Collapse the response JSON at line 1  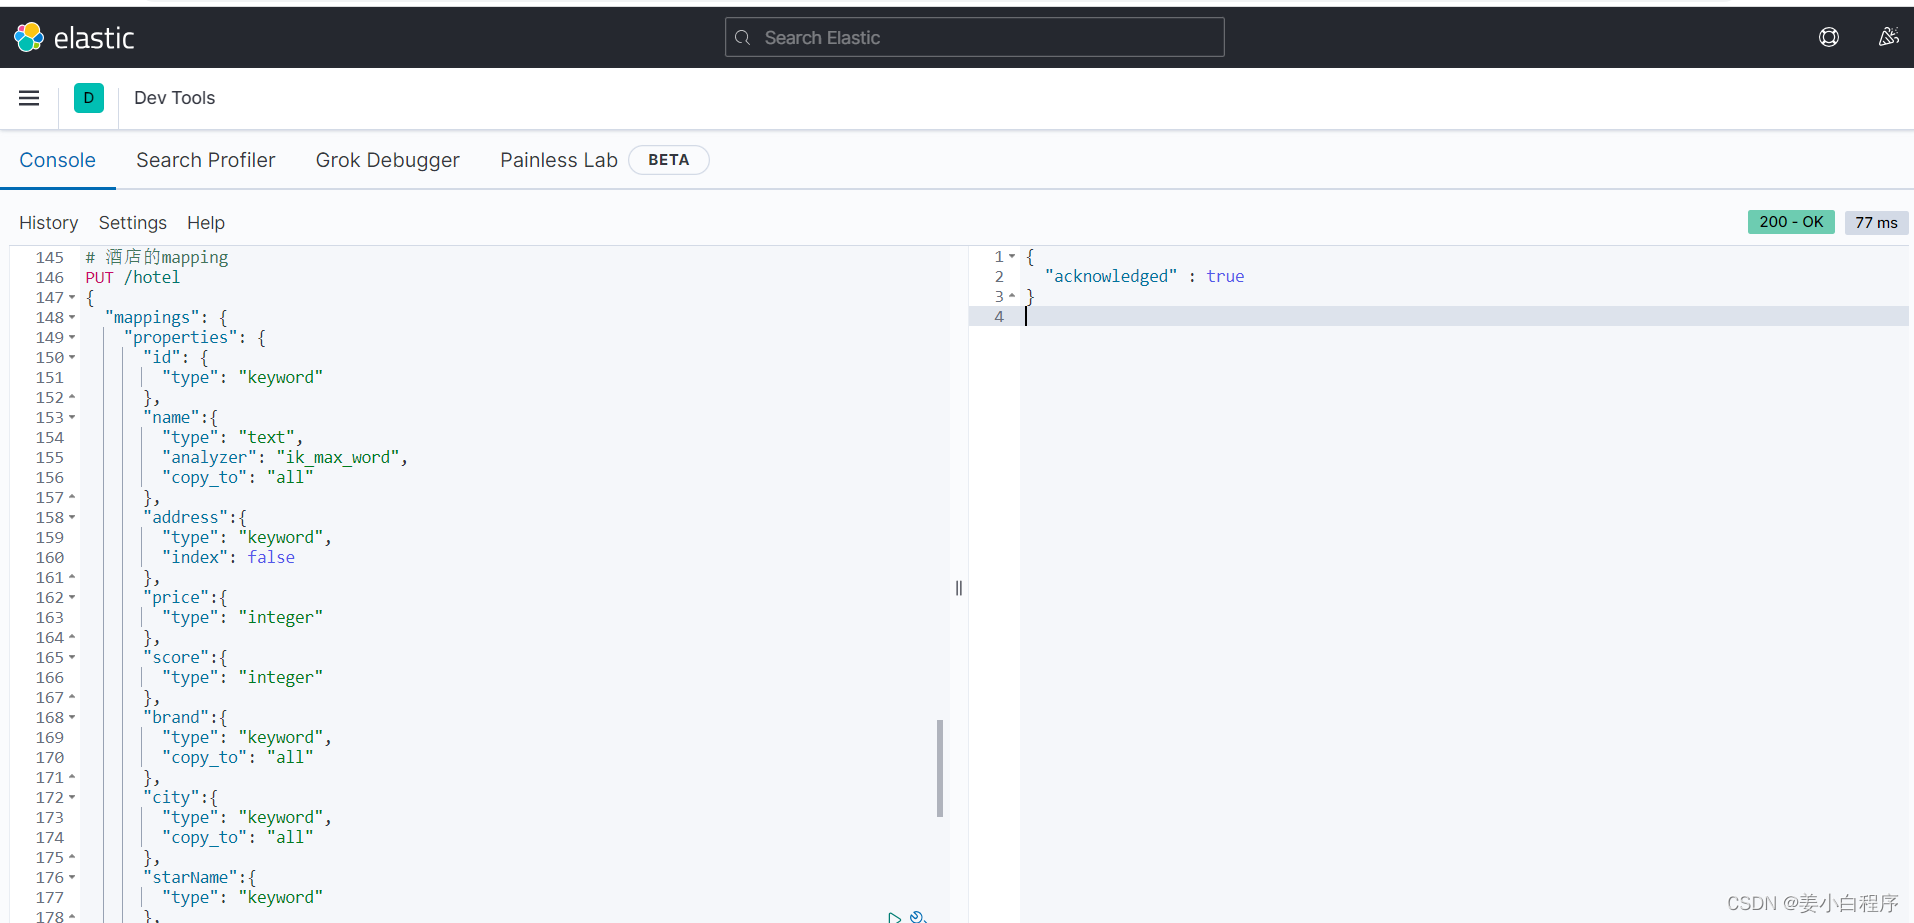coord(1012,256)
